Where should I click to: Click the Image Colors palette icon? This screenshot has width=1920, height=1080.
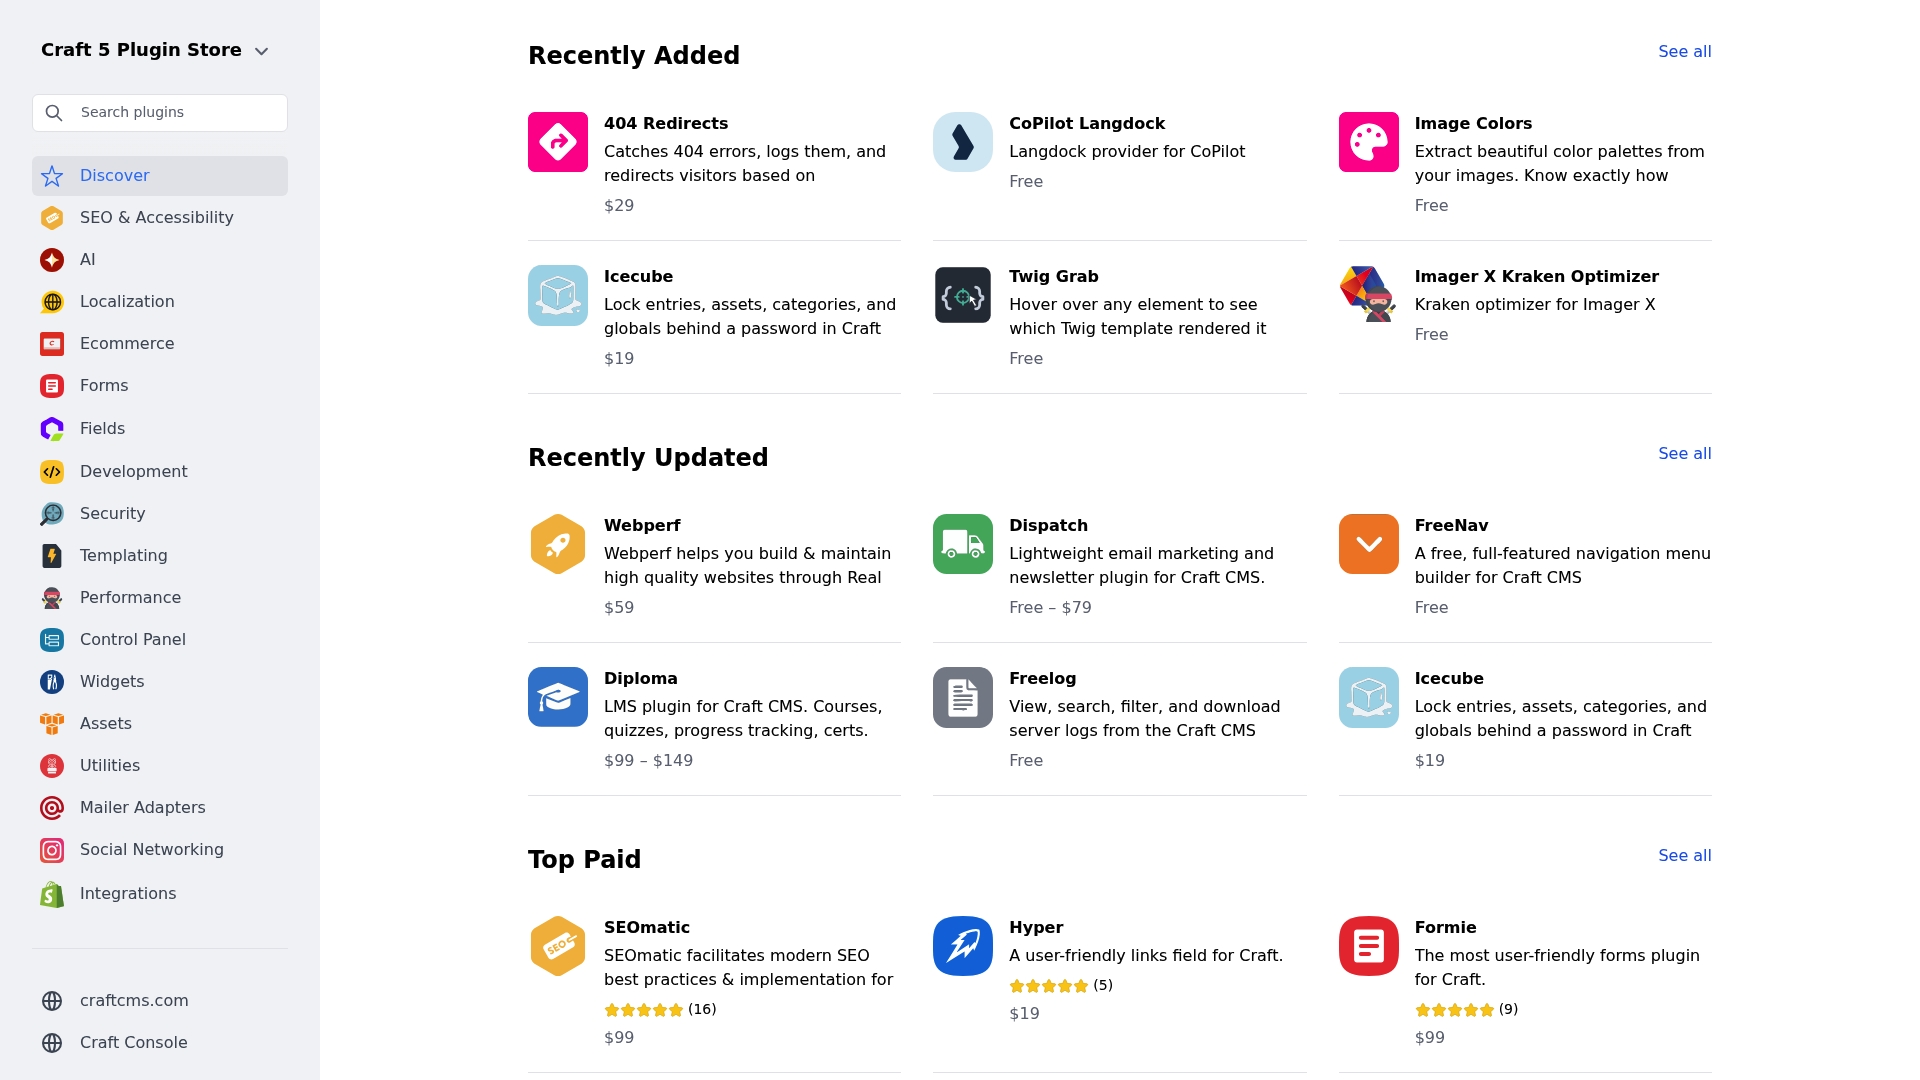[1368, 142]
